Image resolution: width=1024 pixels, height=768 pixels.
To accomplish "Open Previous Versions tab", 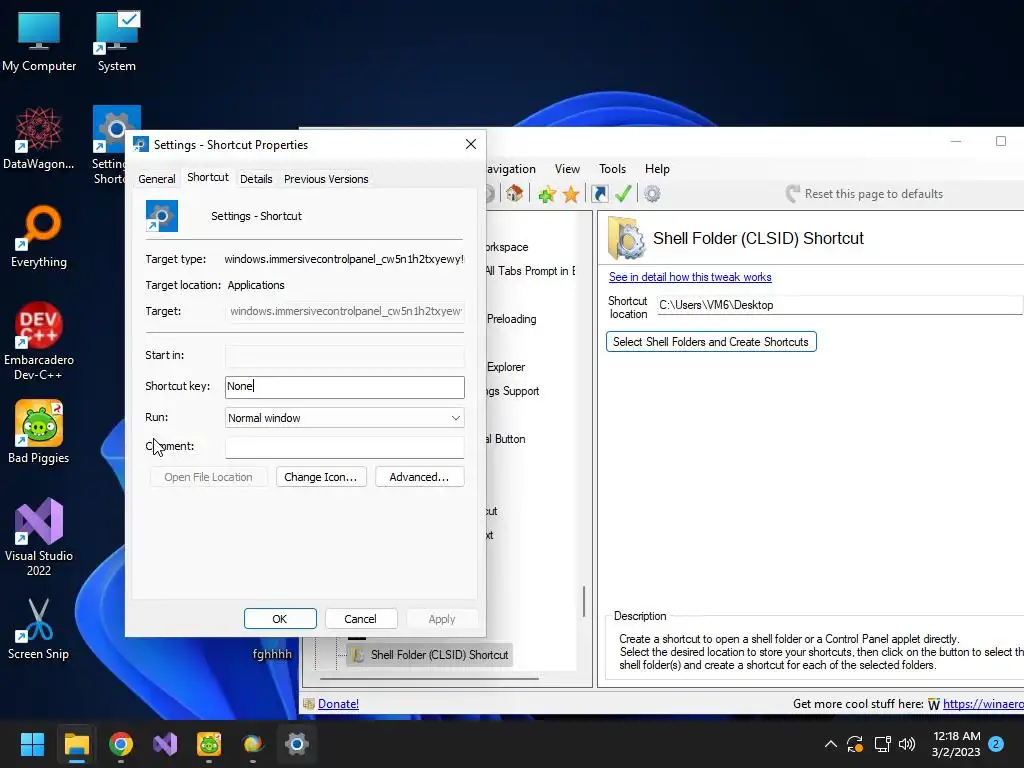I will (326, 179).
